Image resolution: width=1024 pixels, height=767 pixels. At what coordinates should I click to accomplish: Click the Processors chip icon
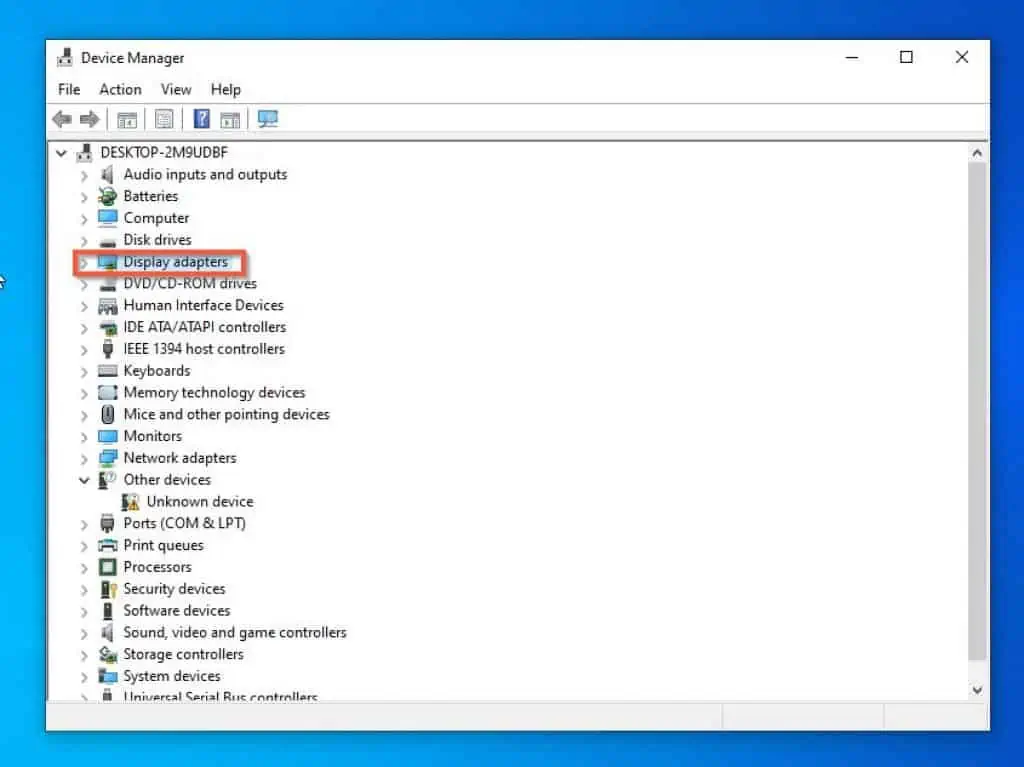108,567
